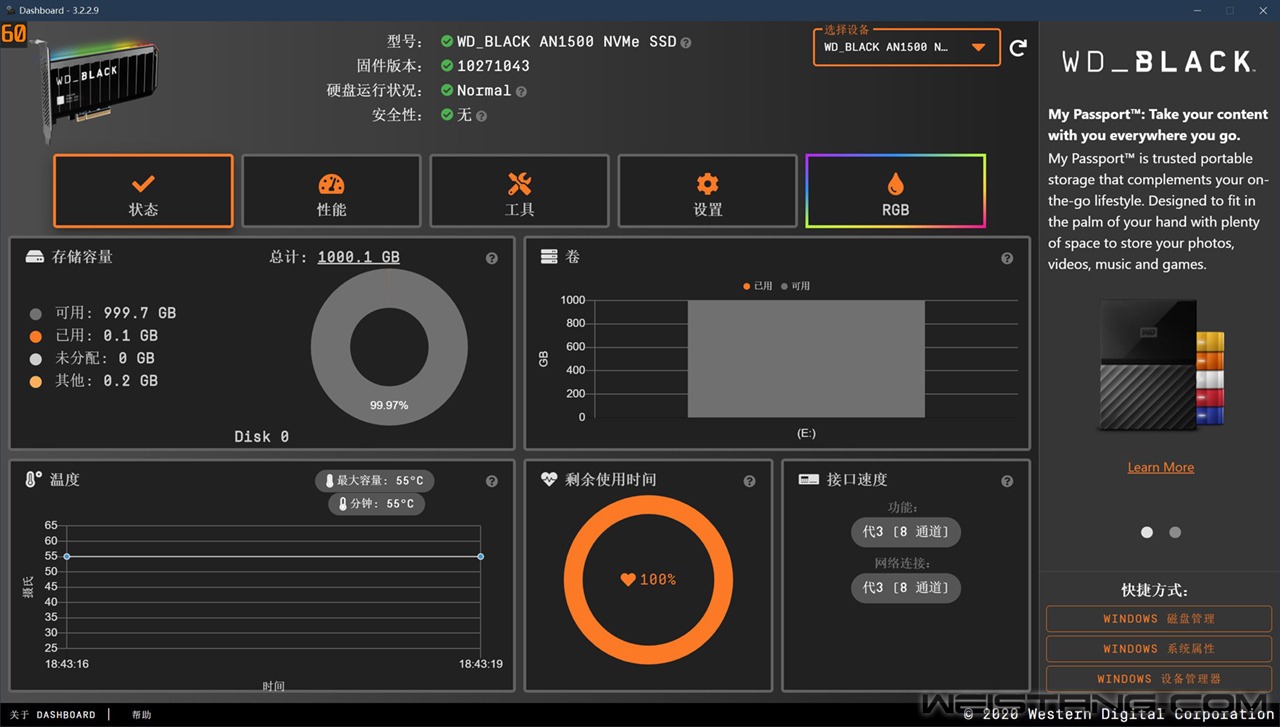Toggle the 可用 legend in volume chart
The image size is (1280, 727).
(796, 286)
